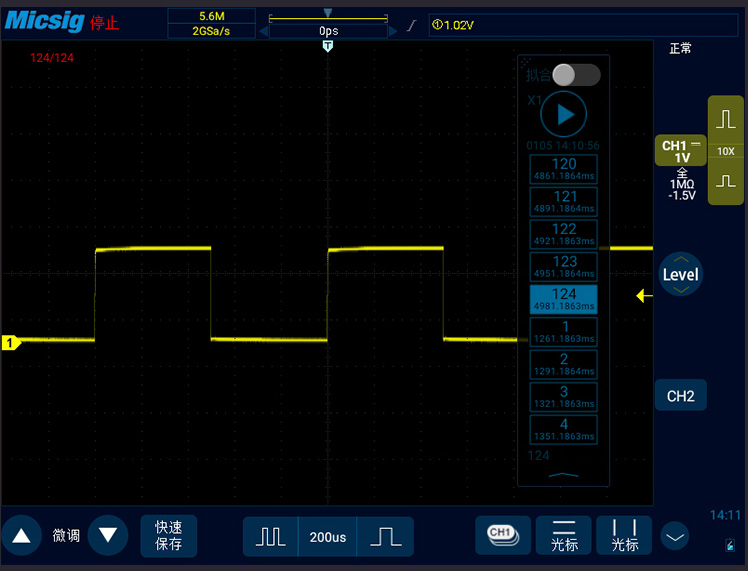Click the yellow trigger level arrow marker

pyautogui.click(x=644, y=296)
